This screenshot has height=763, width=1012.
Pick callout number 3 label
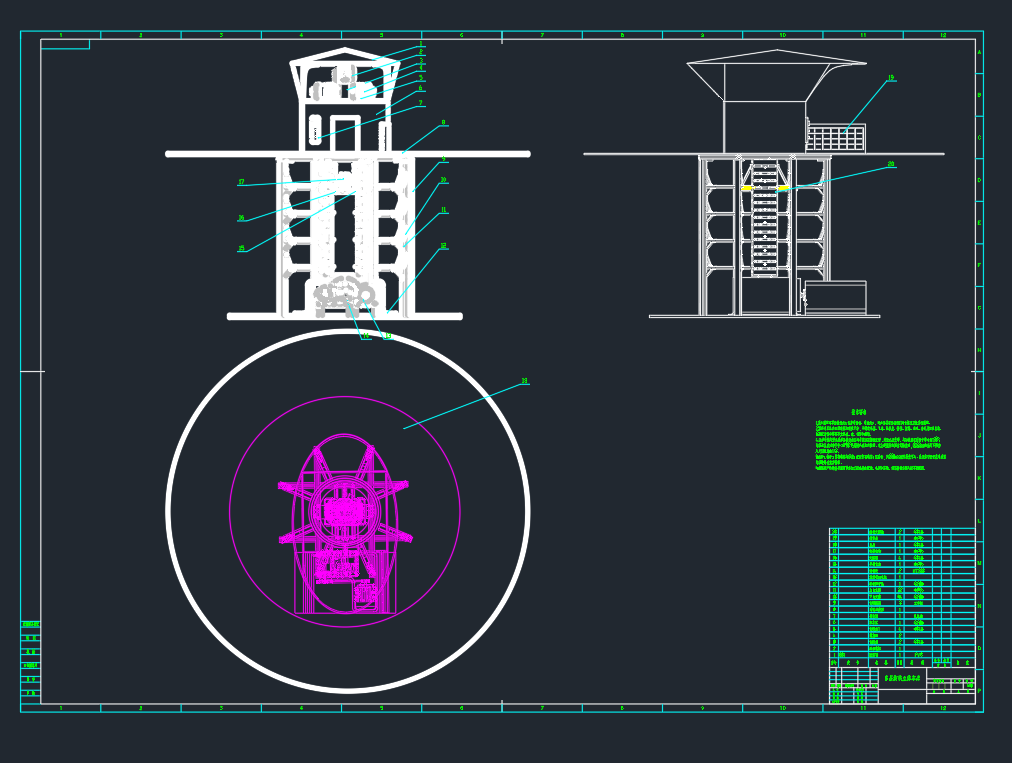pos(421,61)
